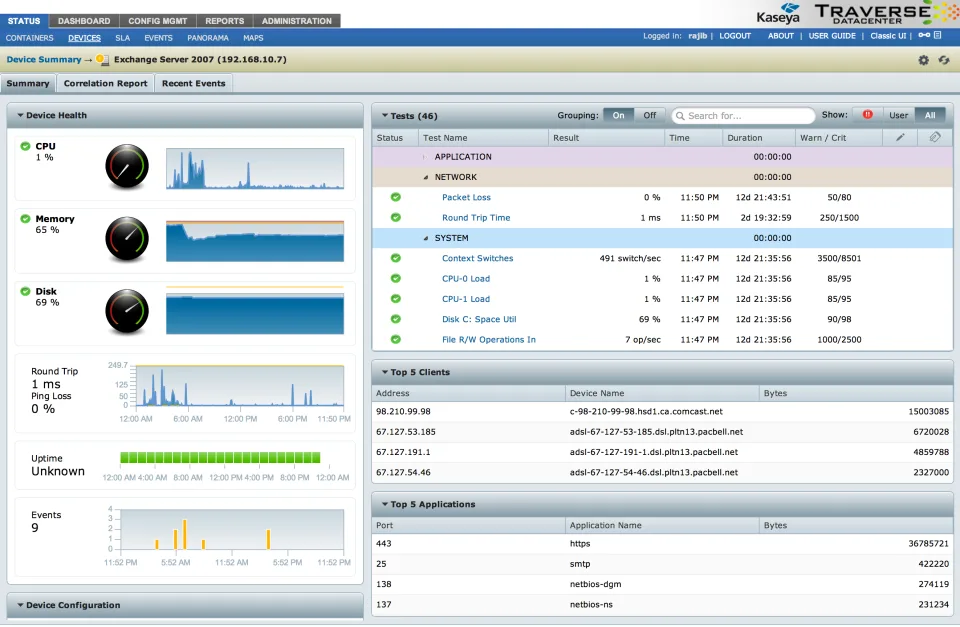
Task: Click in the Search for field
Action: [743, 116]
